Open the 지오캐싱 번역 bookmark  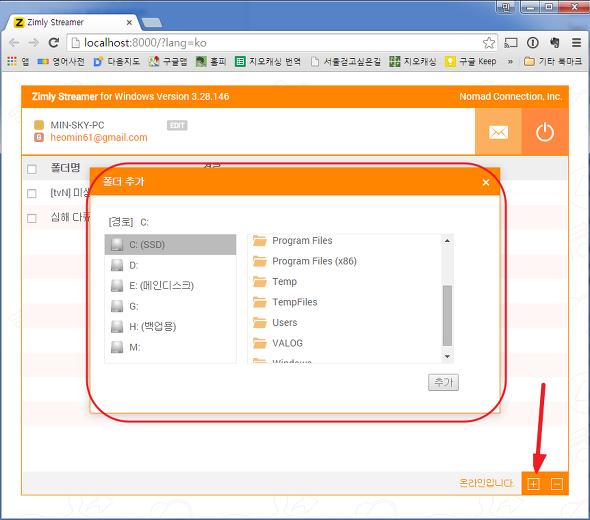[x=268, y=61]
